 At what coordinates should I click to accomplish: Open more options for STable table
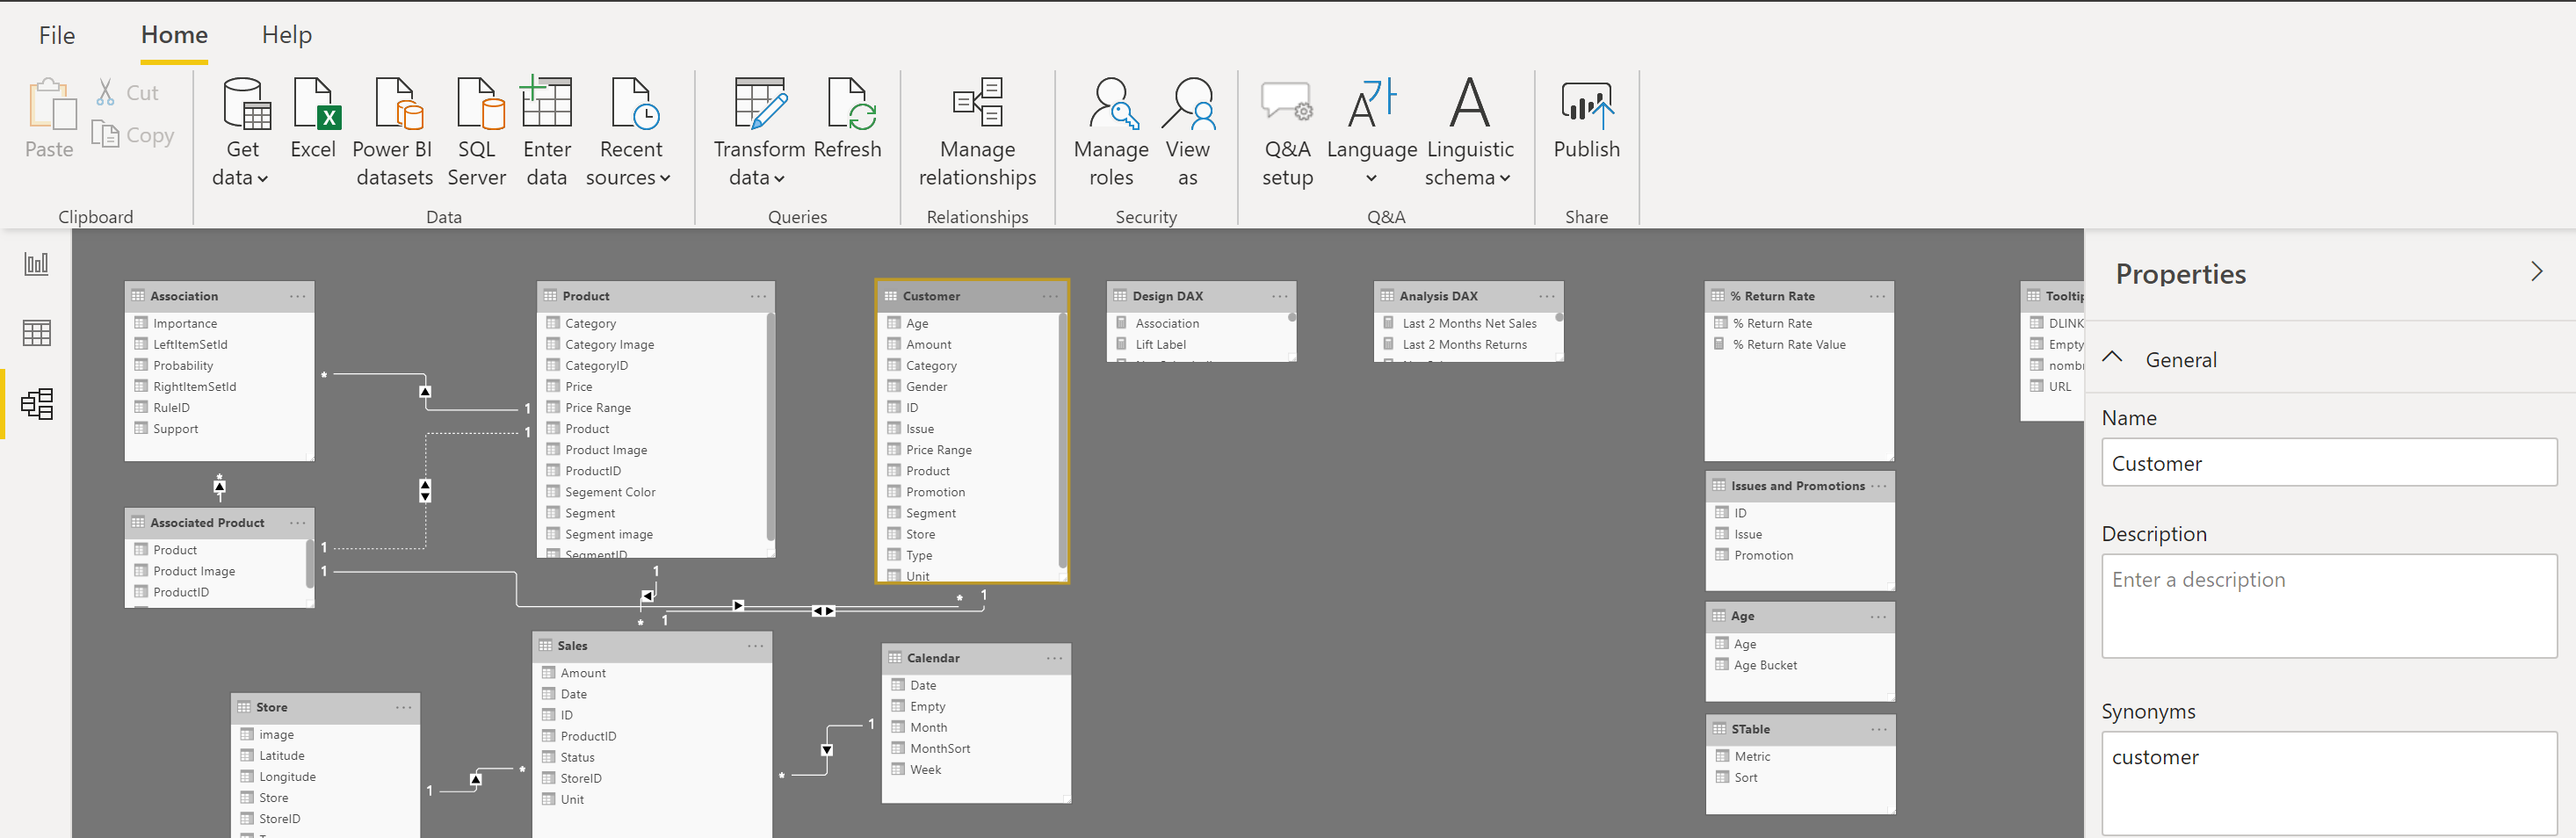tap(1878, 730)
